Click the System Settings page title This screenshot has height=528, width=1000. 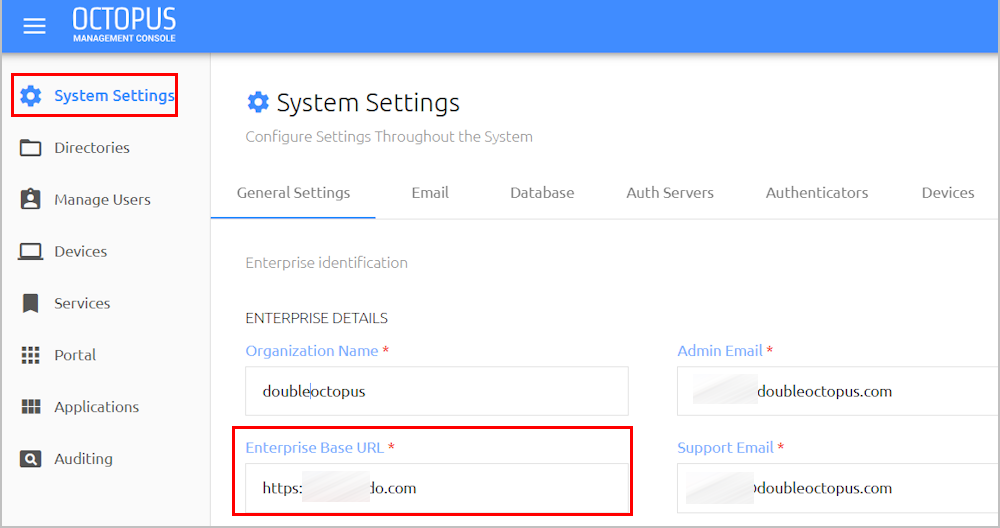point(368,103)
